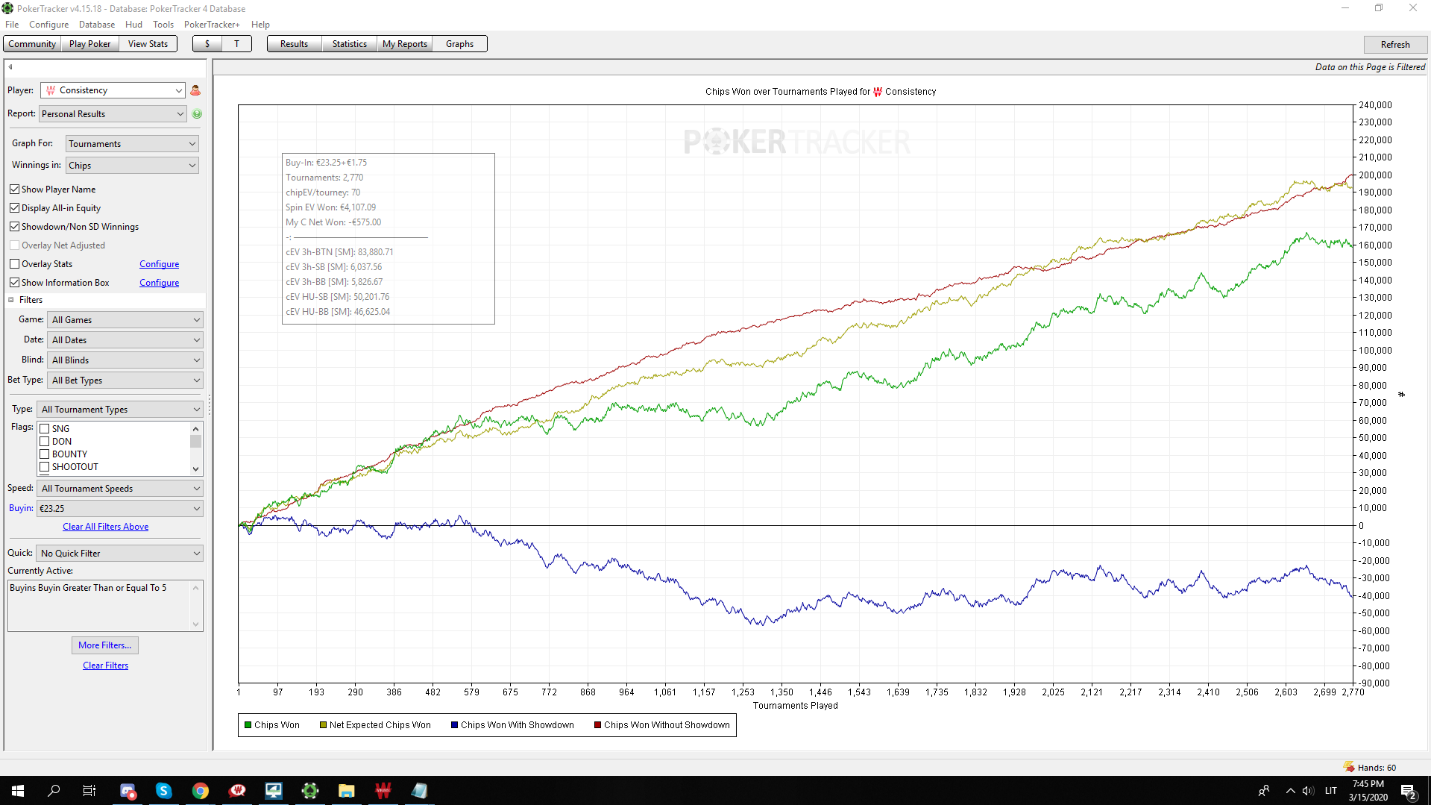Image resolution: width=1431 pixels, height=805 pixels.
Task: Open the Quick filter dropdown
Action: point(119,553)
